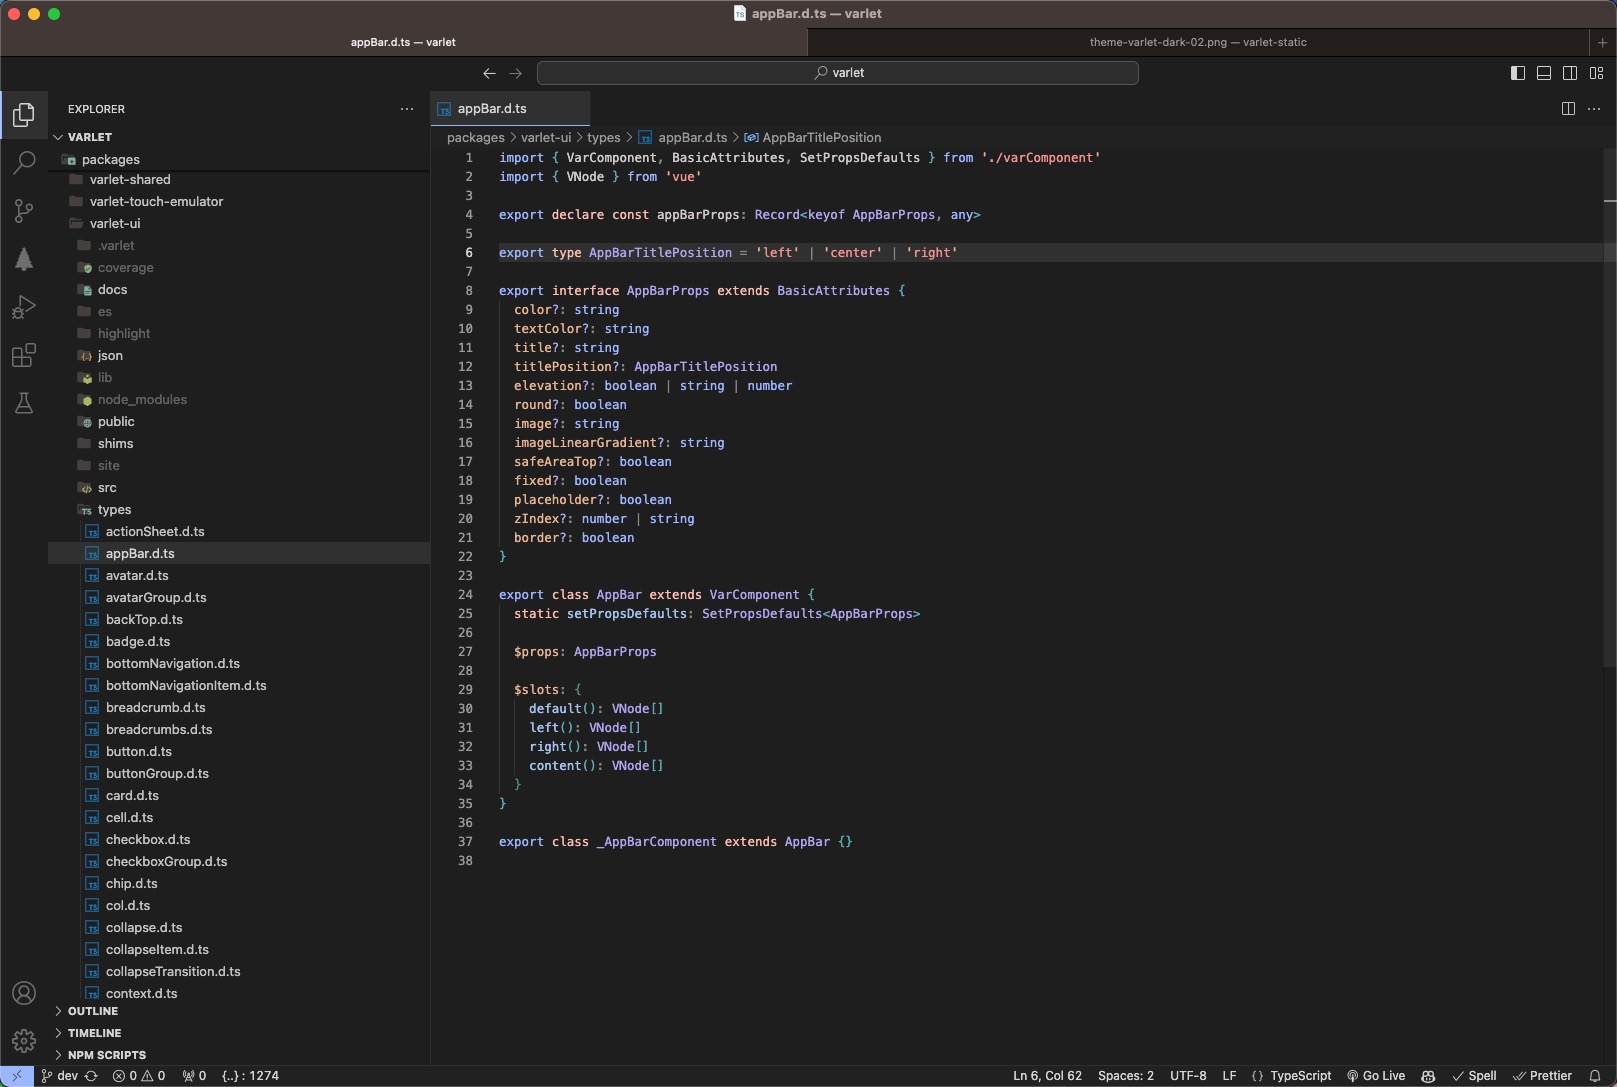The image size is (1617, 1087).
Task: Open the Extensions view
Action: click(x=24, y=355)
